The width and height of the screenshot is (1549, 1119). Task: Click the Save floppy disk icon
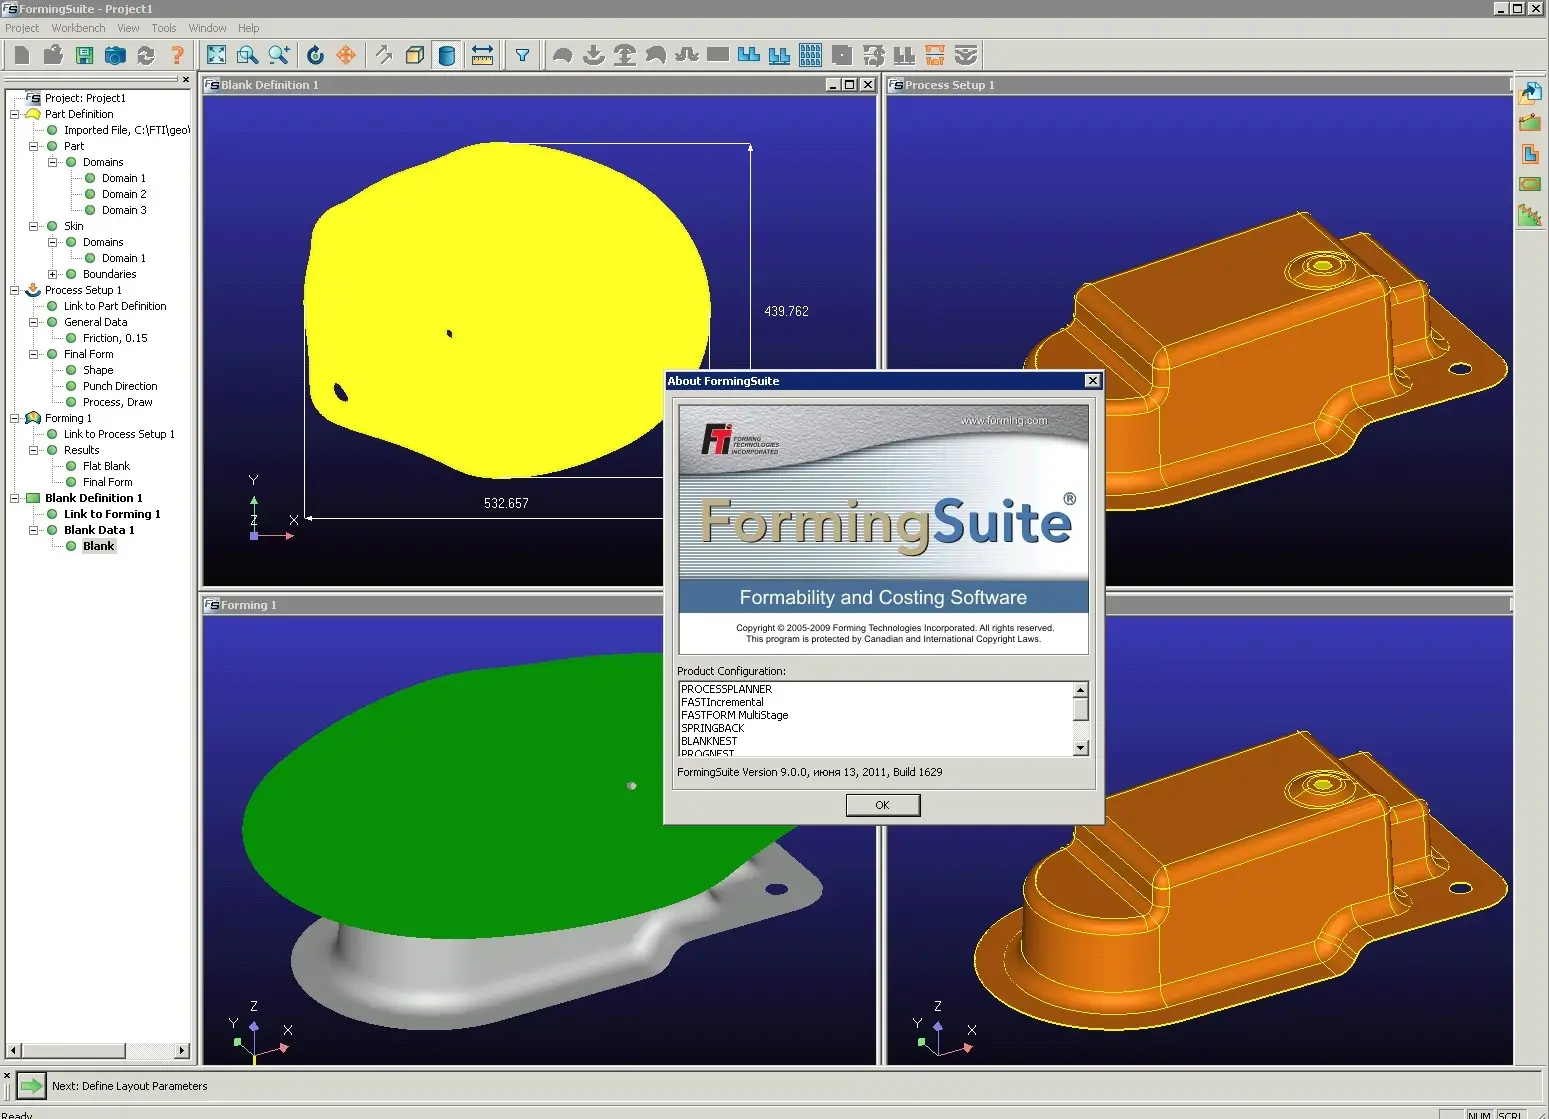pos(84,55)
